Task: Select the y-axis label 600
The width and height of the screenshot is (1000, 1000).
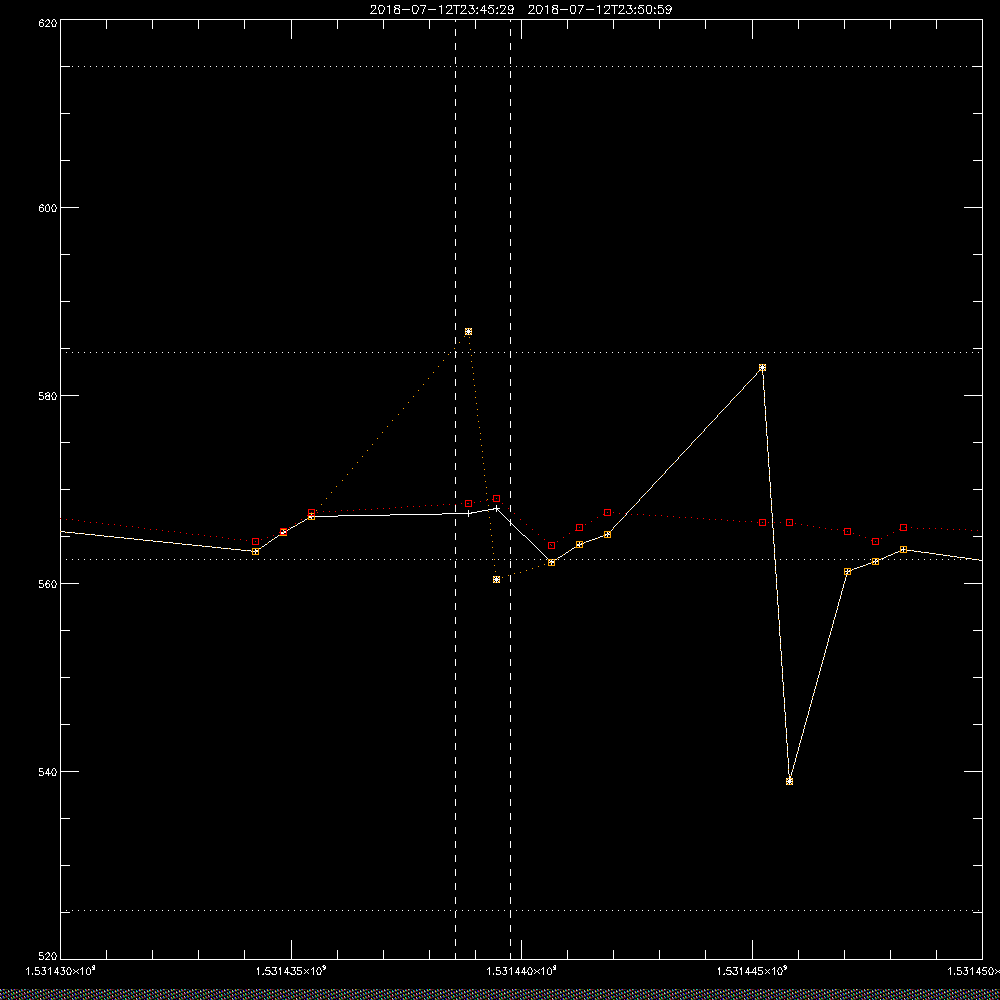Action: [48, 208]
